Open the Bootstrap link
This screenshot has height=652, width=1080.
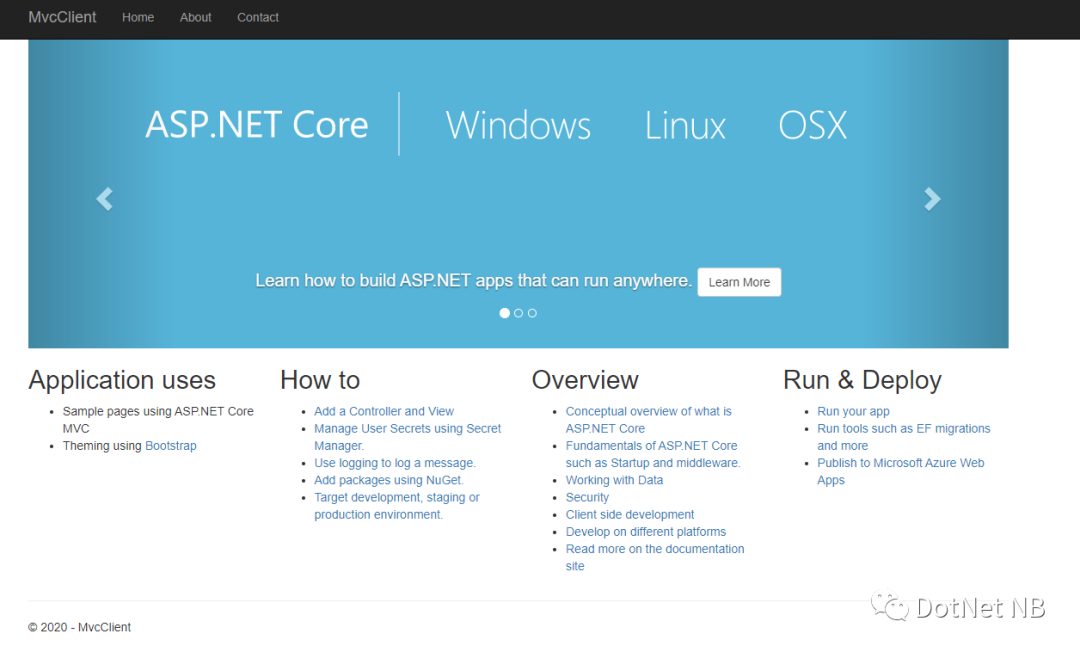point(171,445)
